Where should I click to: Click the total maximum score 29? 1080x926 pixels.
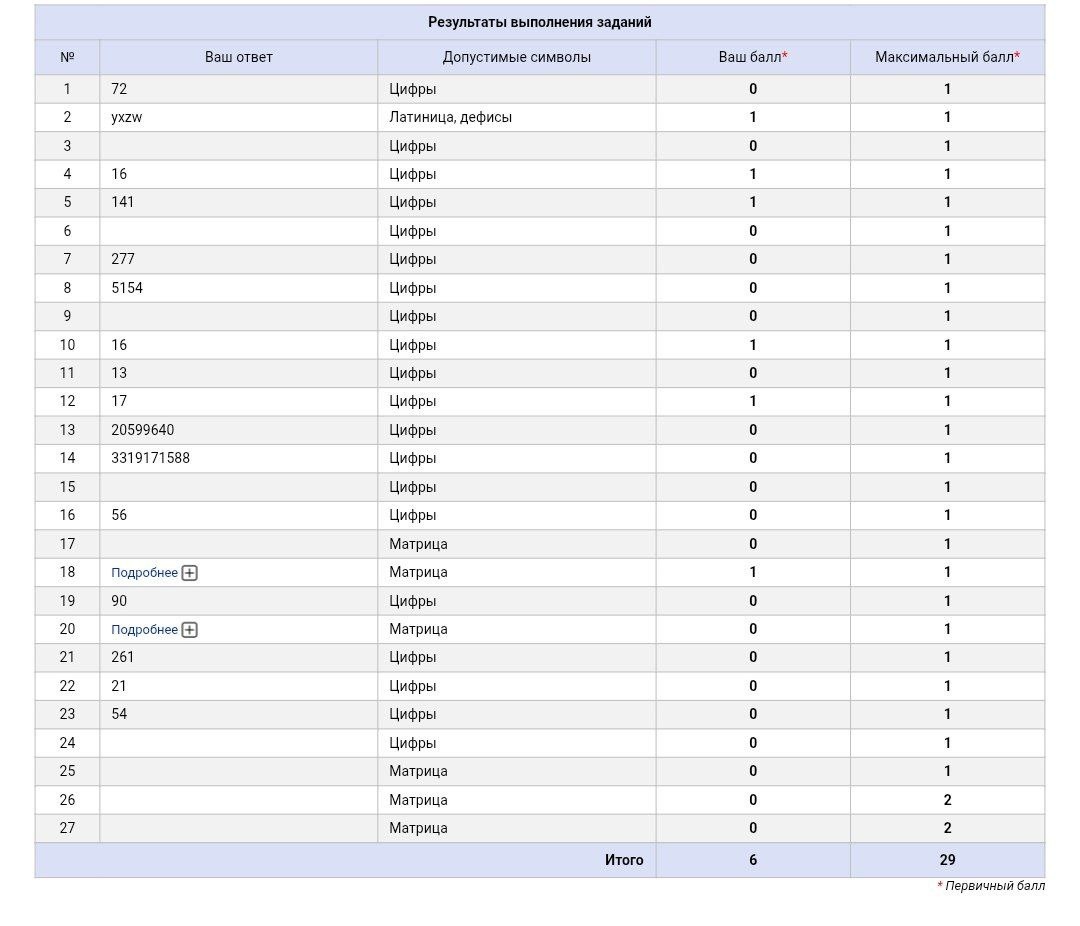coord(947,860)
